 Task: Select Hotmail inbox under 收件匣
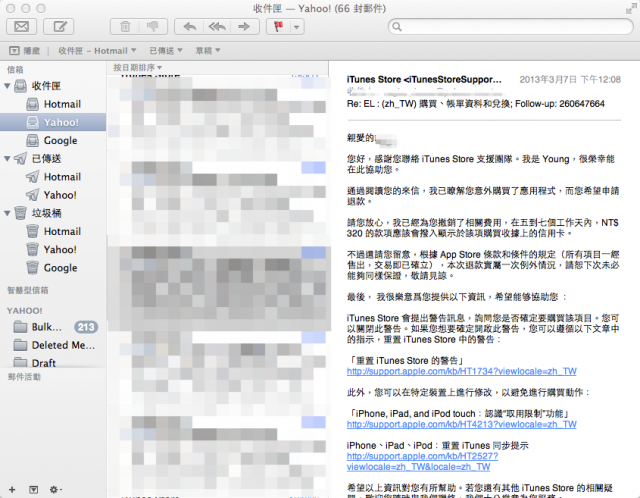53,104
